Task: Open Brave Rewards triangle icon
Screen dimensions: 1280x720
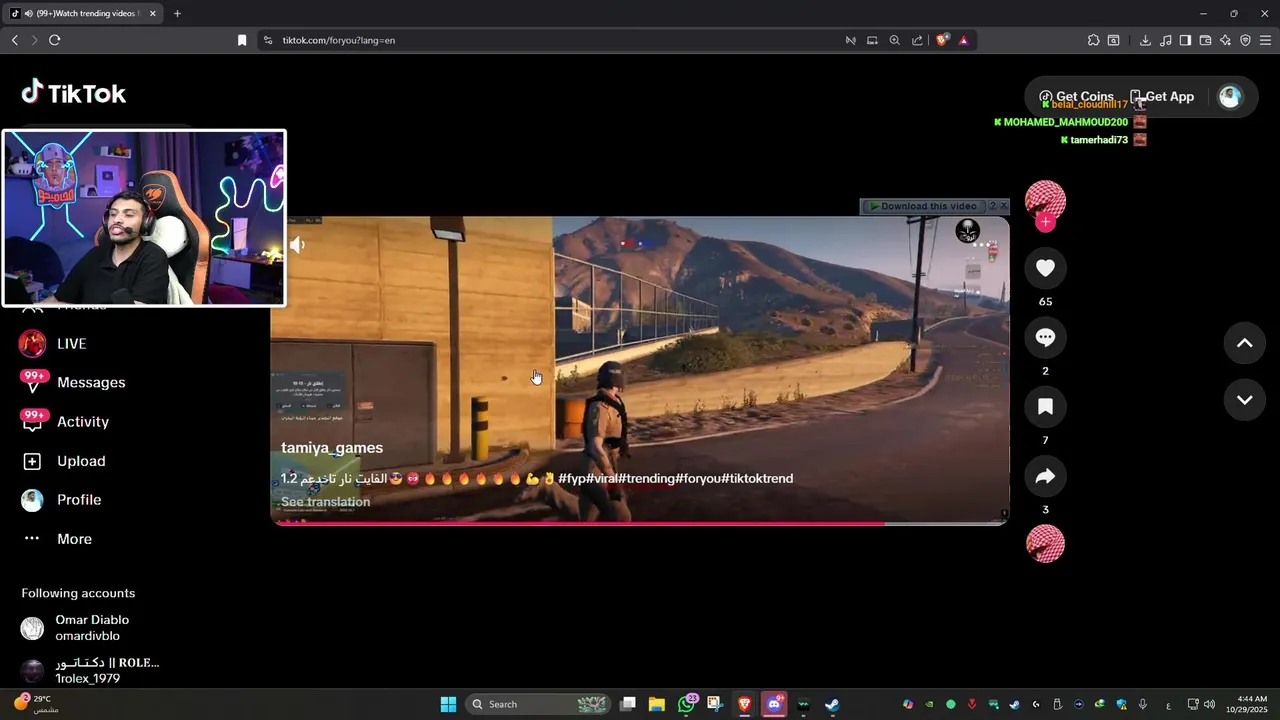Action: point(963,40)
